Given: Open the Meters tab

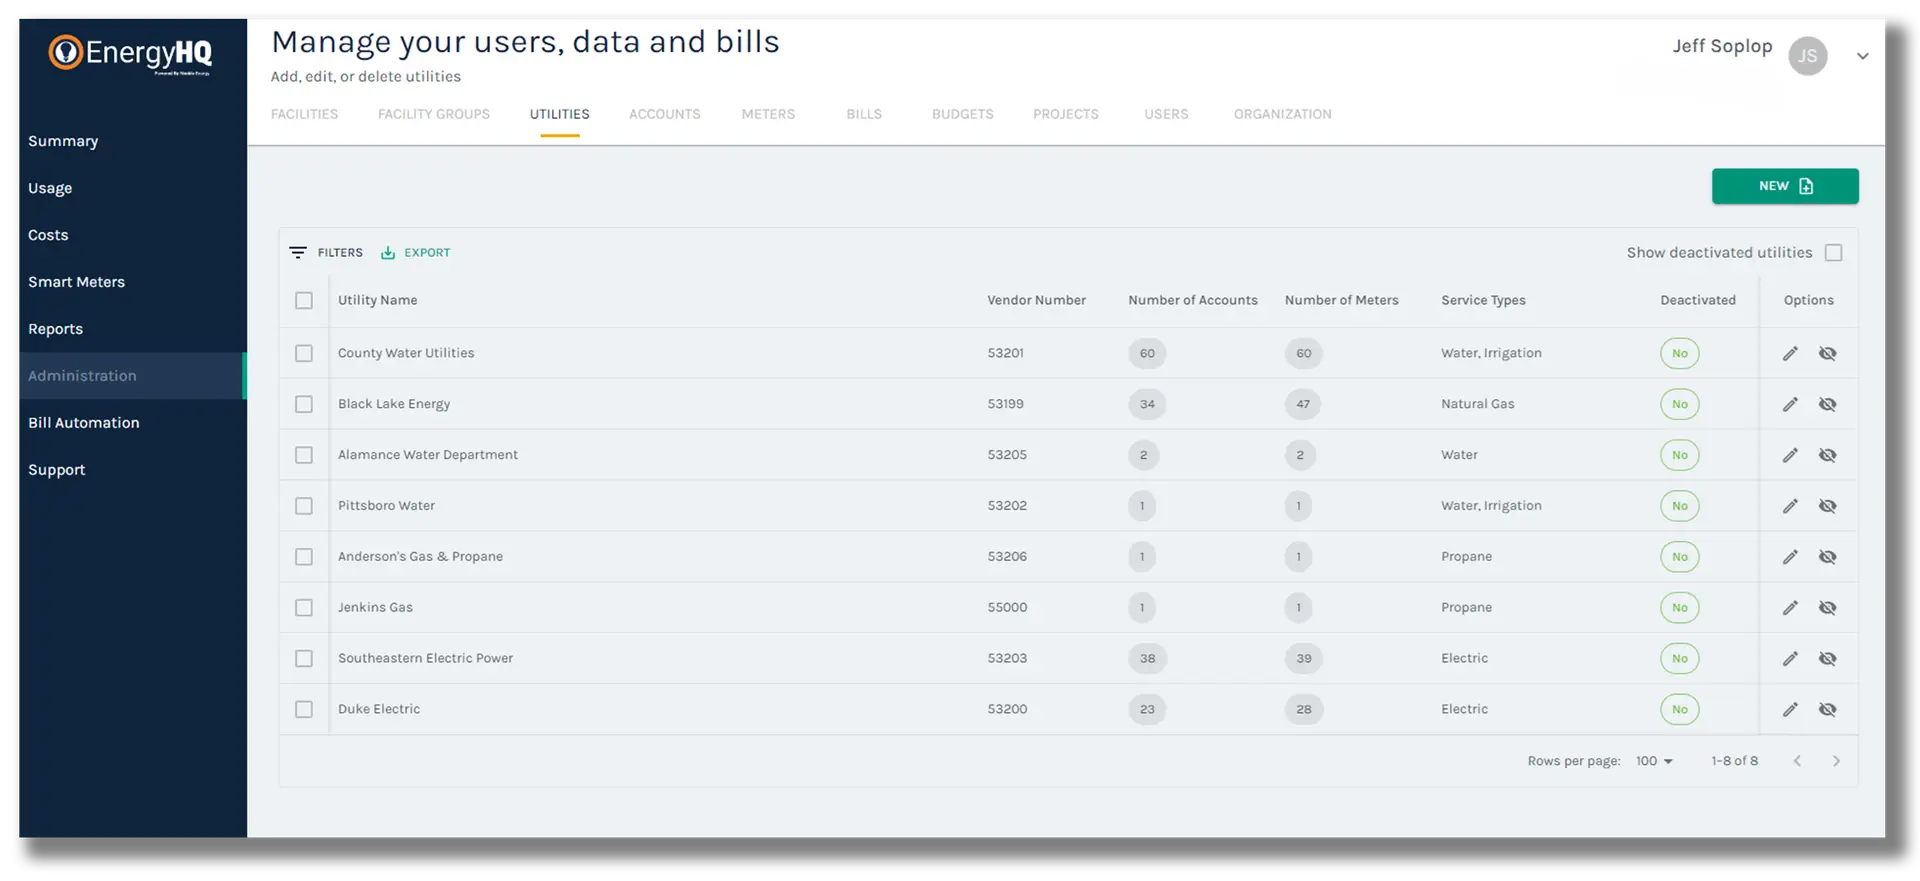Looking at the screenshot, I should click(768, 114).
